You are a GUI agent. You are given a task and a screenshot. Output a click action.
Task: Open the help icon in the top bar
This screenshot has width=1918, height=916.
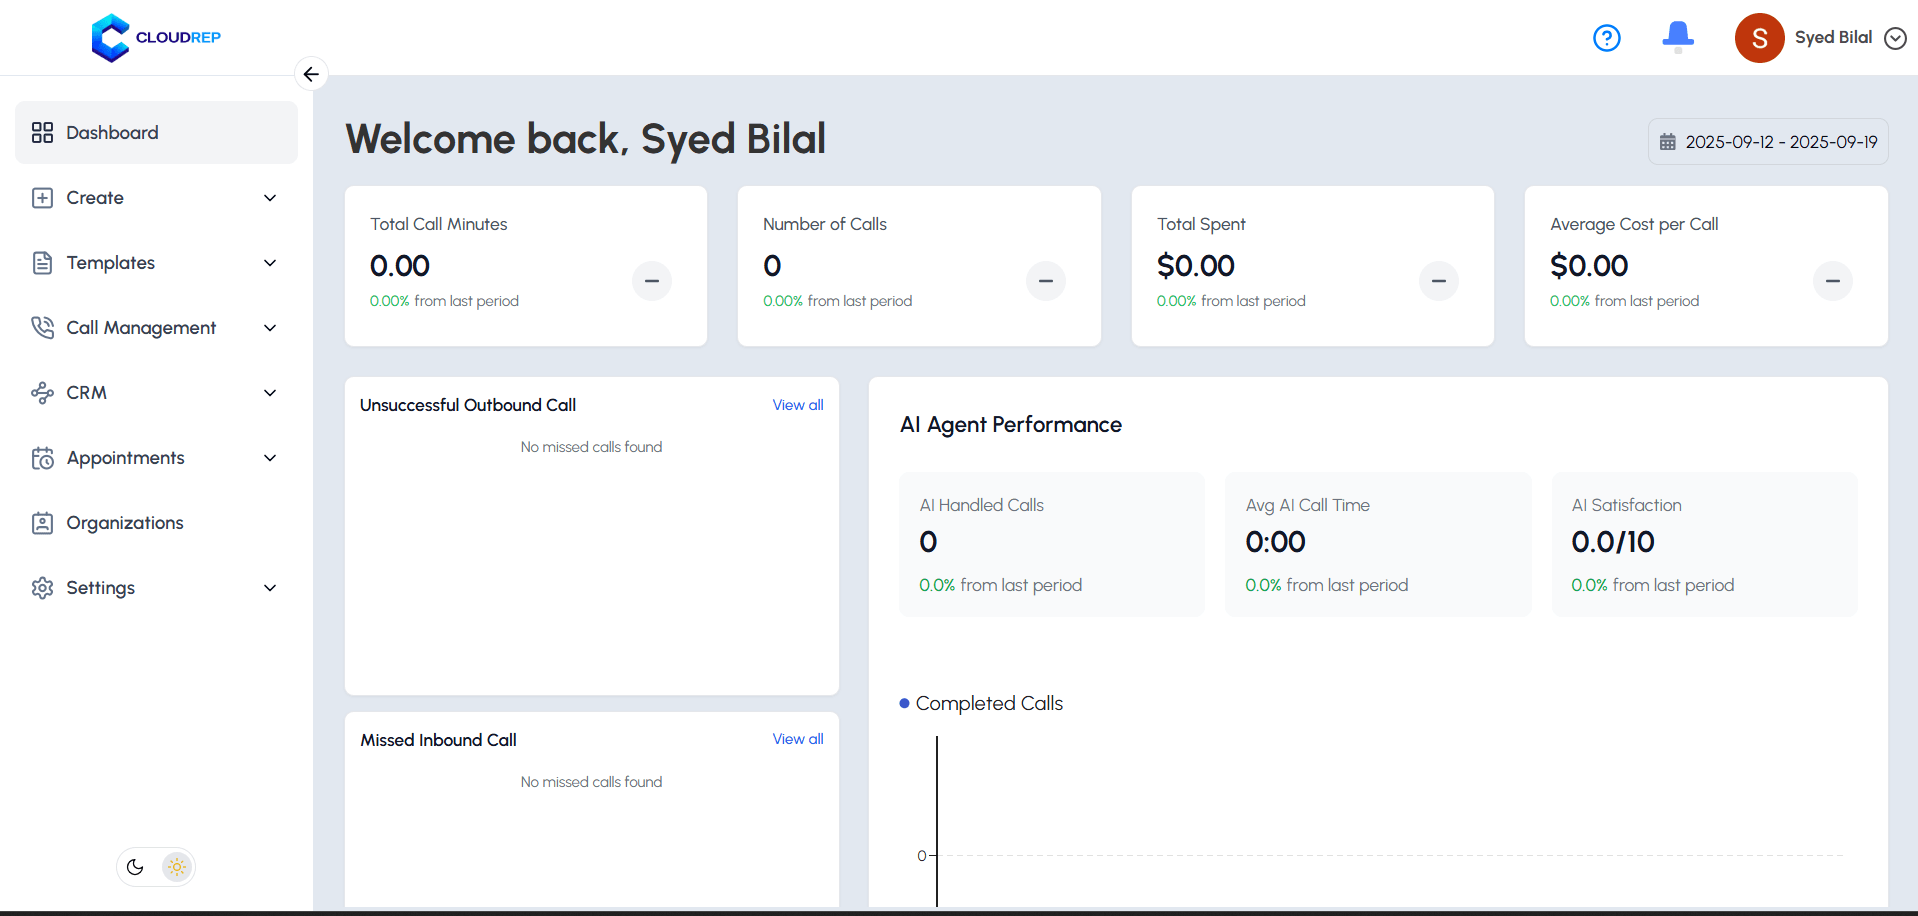coord(1606,37)
